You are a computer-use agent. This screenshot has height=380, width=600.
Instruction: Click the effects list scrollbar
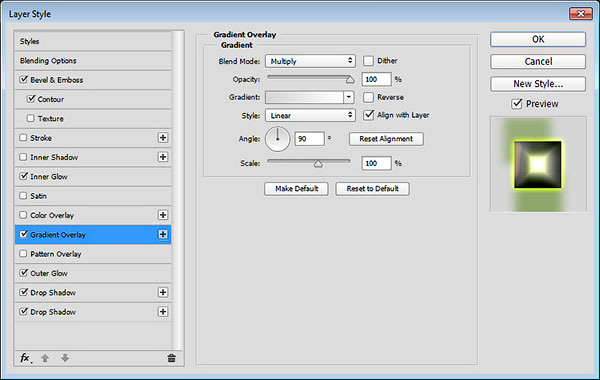click(x=176, y=190)
